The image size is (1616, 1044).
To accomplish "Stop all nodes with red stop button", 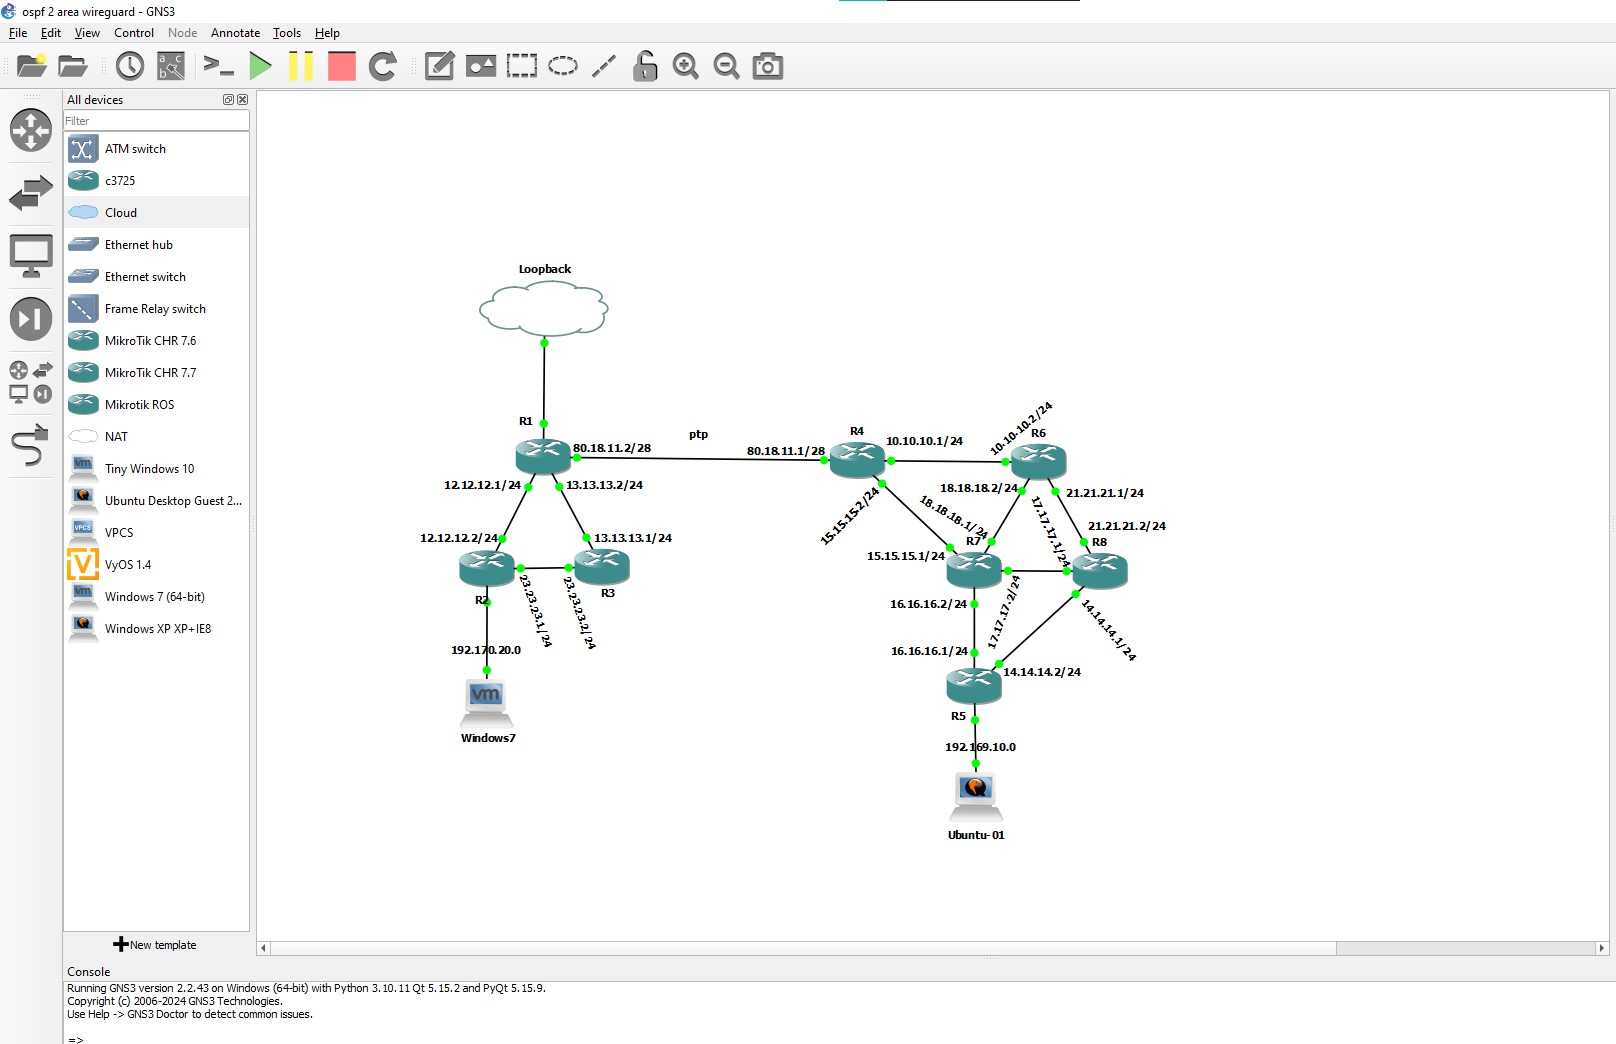I will [342, 66].
